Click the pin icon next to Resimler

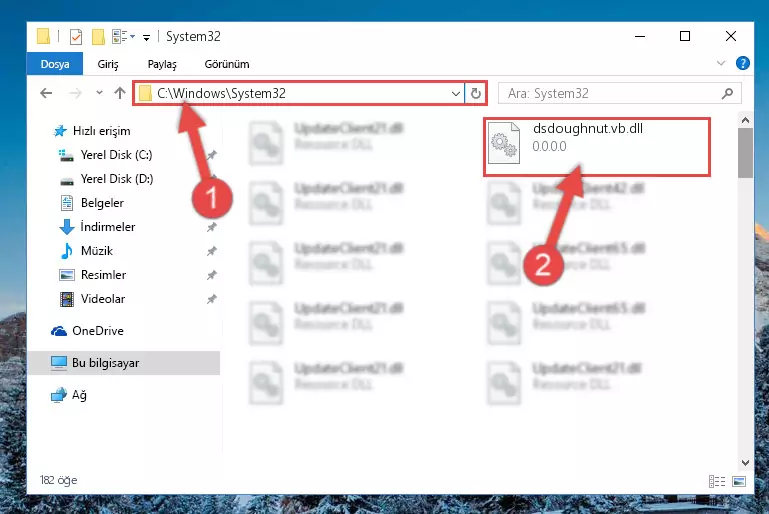211,275
